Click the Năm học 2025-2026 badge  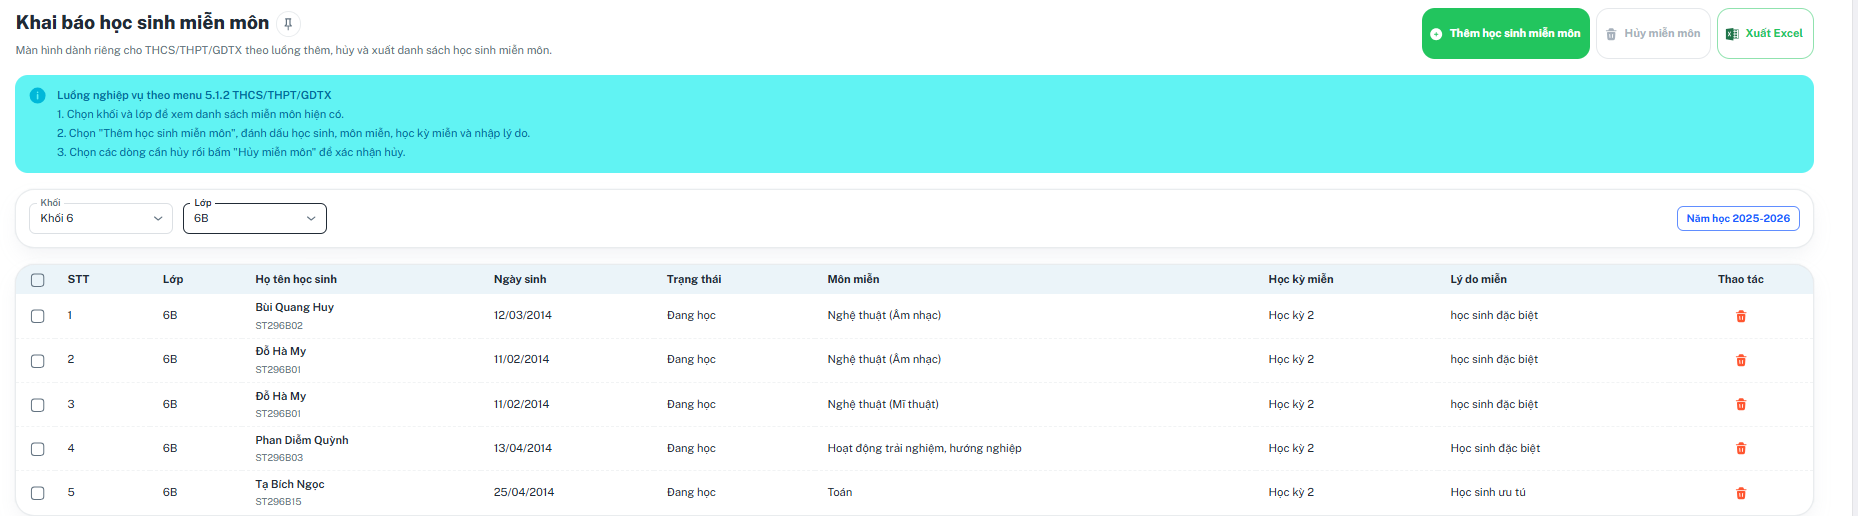[1738, 218]
